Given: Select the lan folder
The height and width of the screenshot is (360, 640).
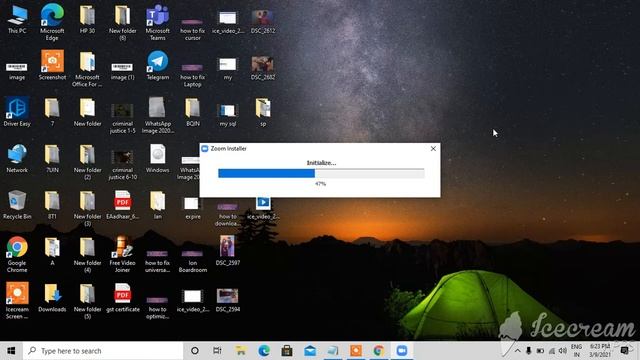Looking at the screenshot, I should tap(158, 205).
